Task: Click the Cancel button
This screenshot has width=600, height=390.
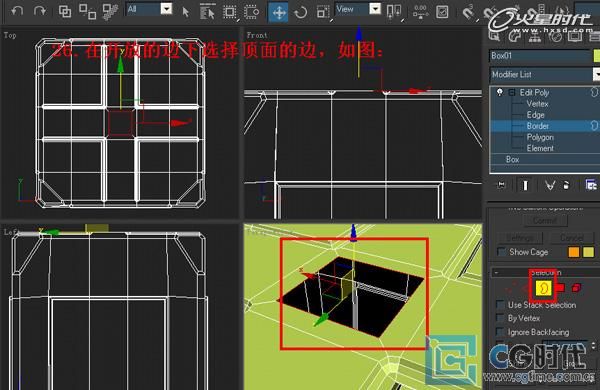Action: [x=572, y=238]
